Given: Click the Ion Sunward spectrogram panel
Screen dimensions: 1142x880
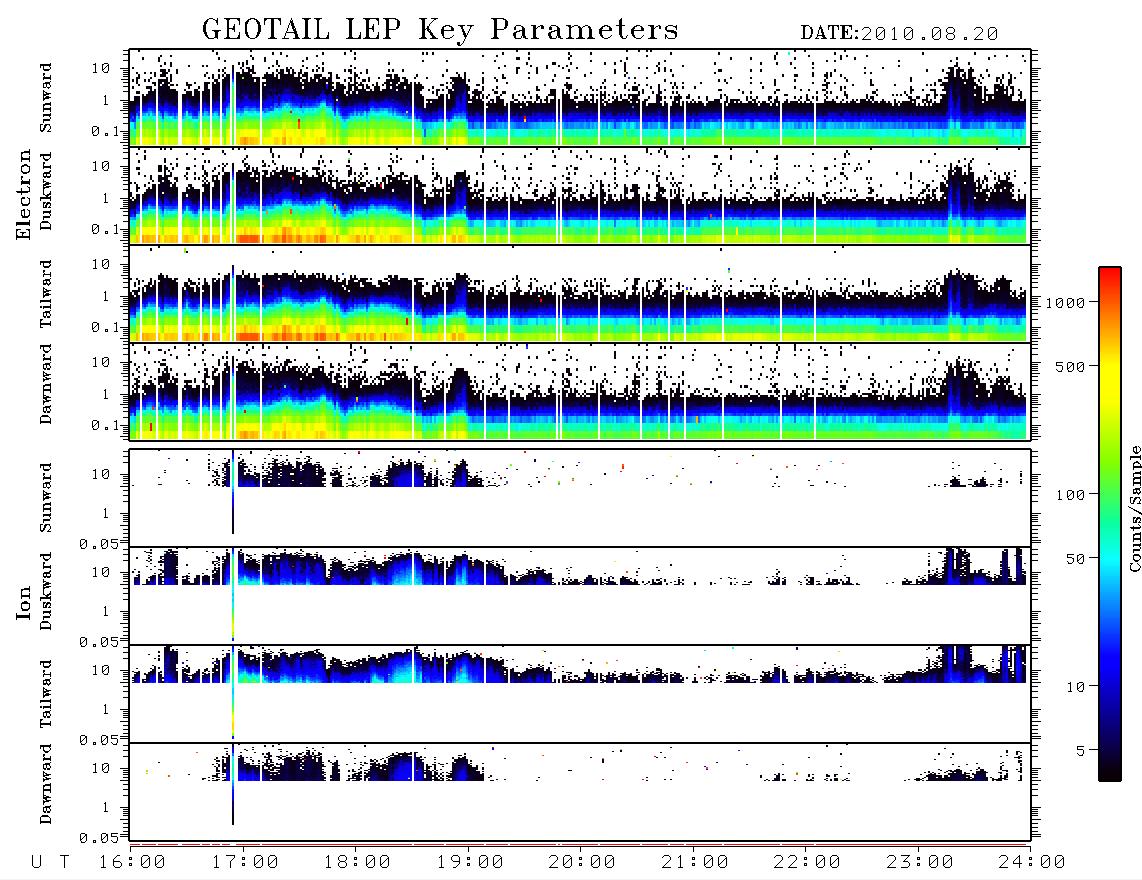Looking at the screenshot, I should click(580, 498).
